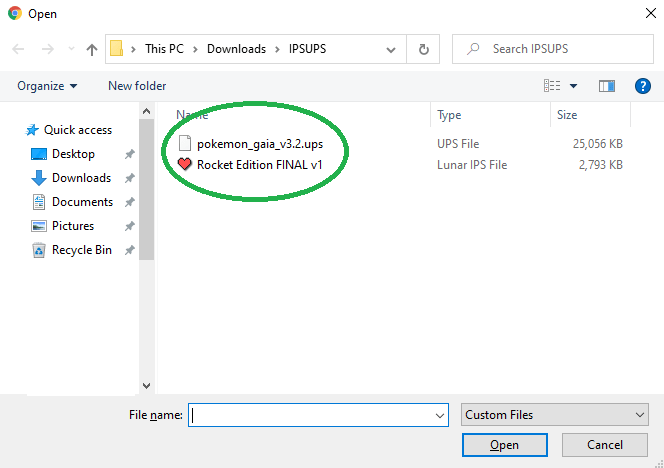Open the Custom Files type dropdown

pos(555,415)
